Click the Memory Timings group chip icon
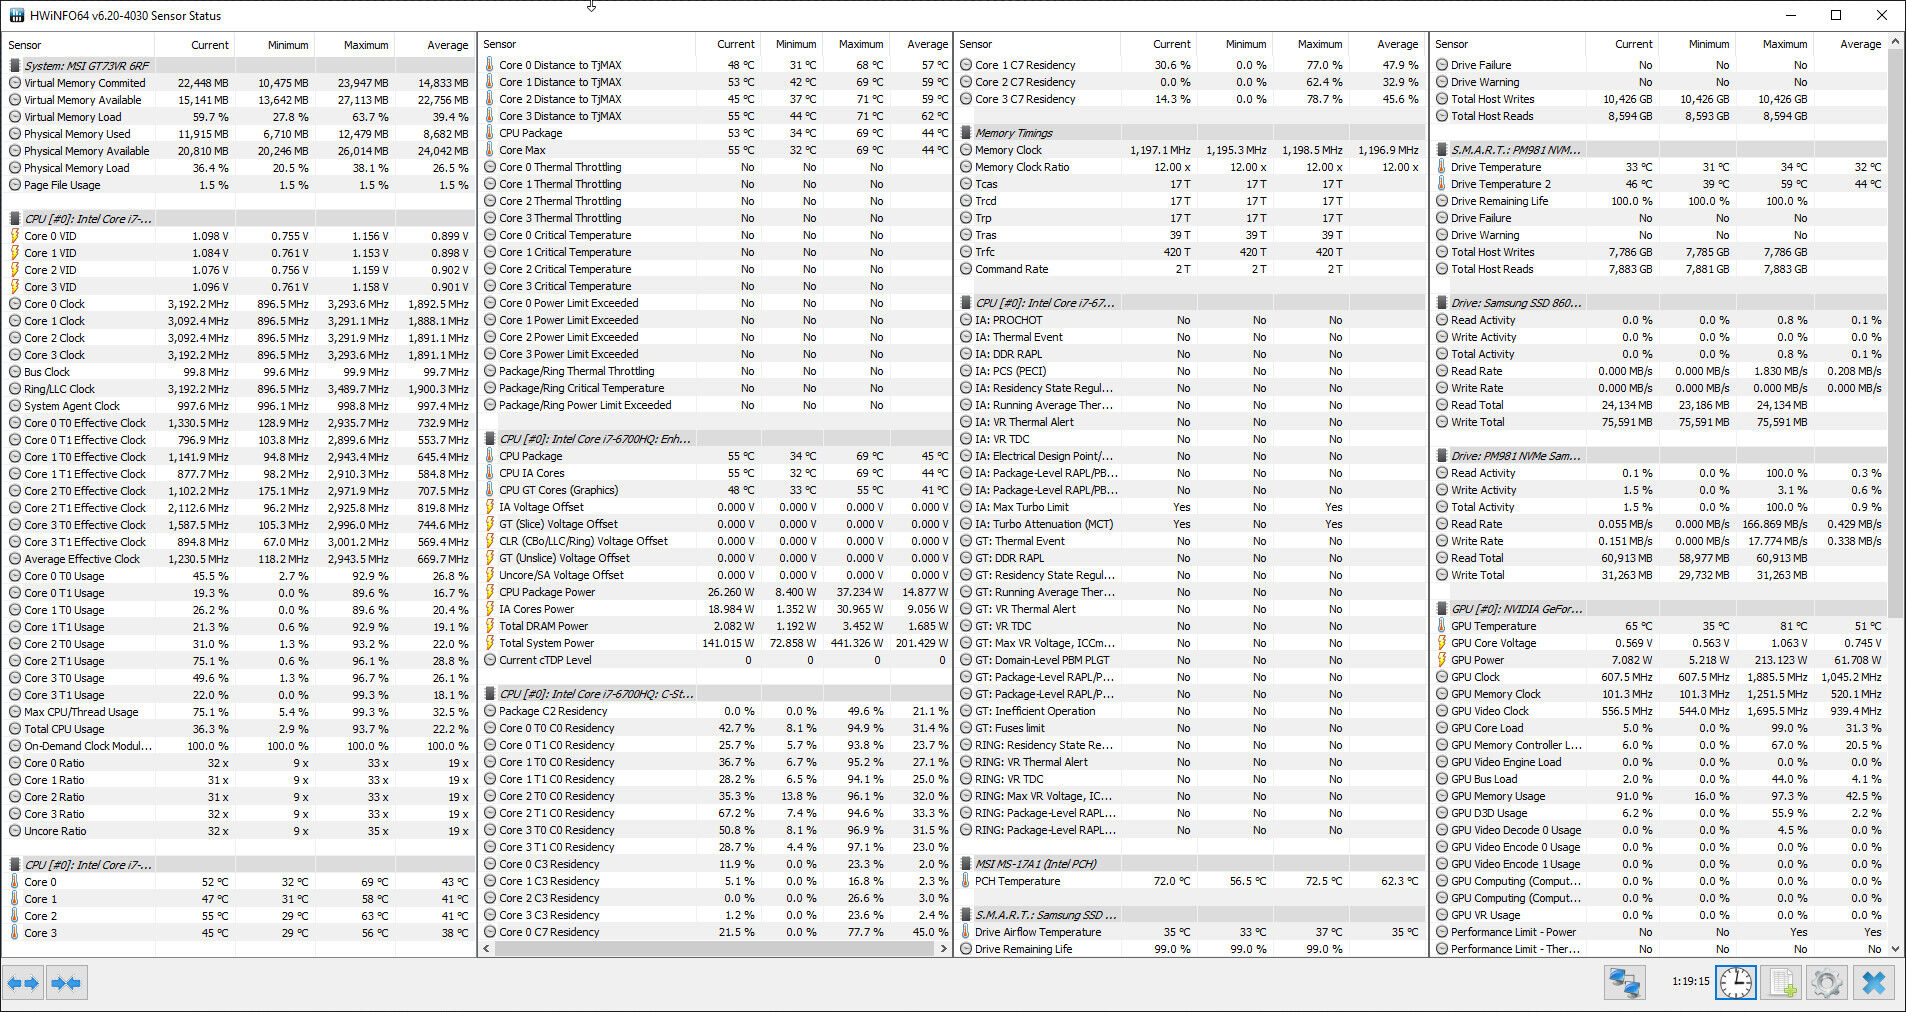Image resolution: width=1906 pixels, height=1012 pixels. [x=966, y=133]
